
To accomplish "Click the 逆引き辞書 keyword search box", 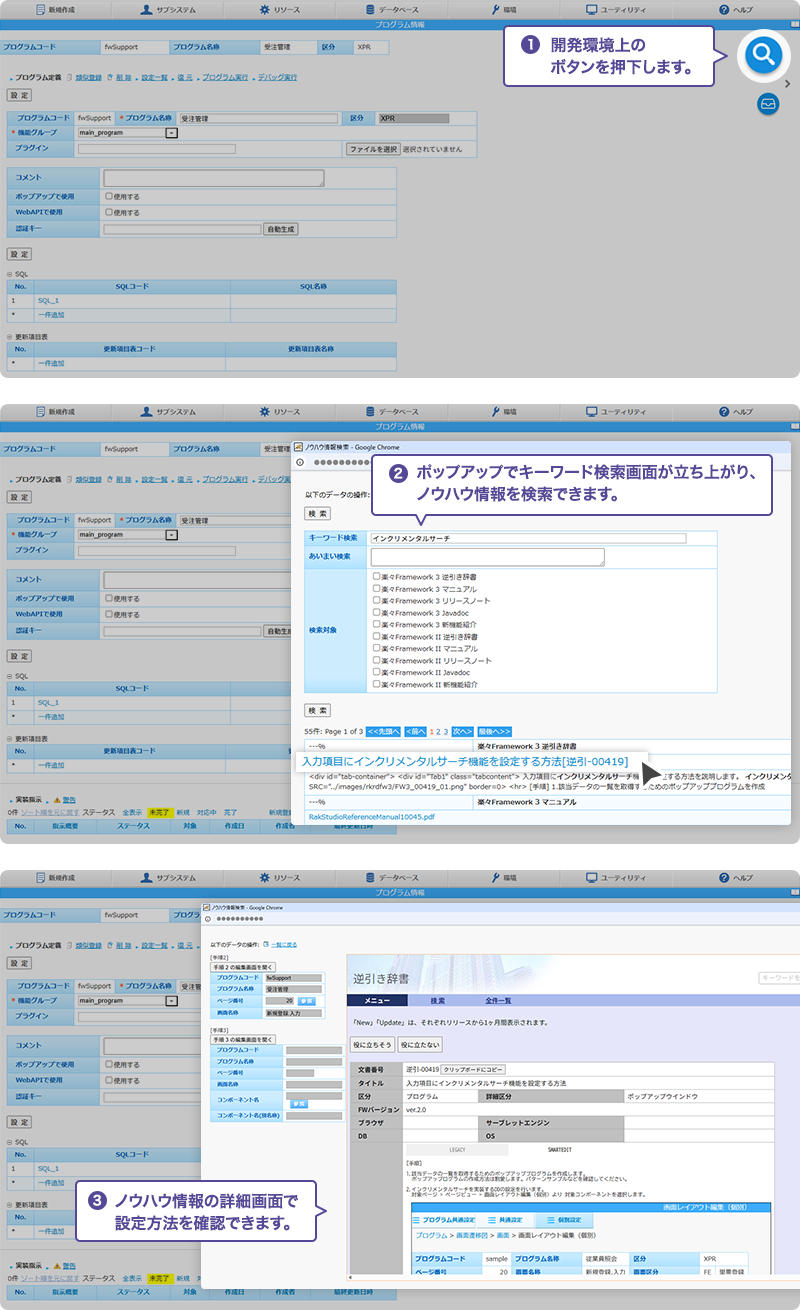I will point(777,977).
